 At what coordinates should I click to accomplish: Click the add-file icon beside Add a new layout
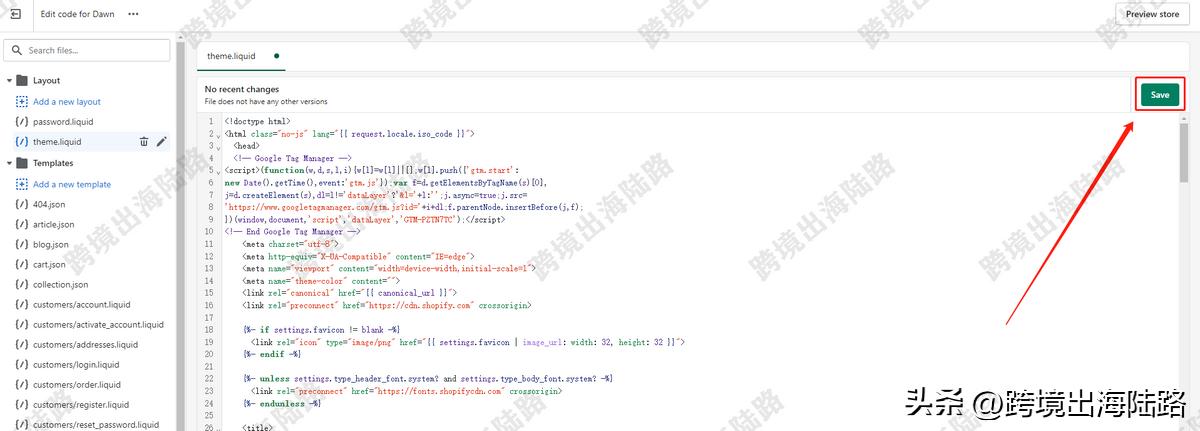coord(22,101)
